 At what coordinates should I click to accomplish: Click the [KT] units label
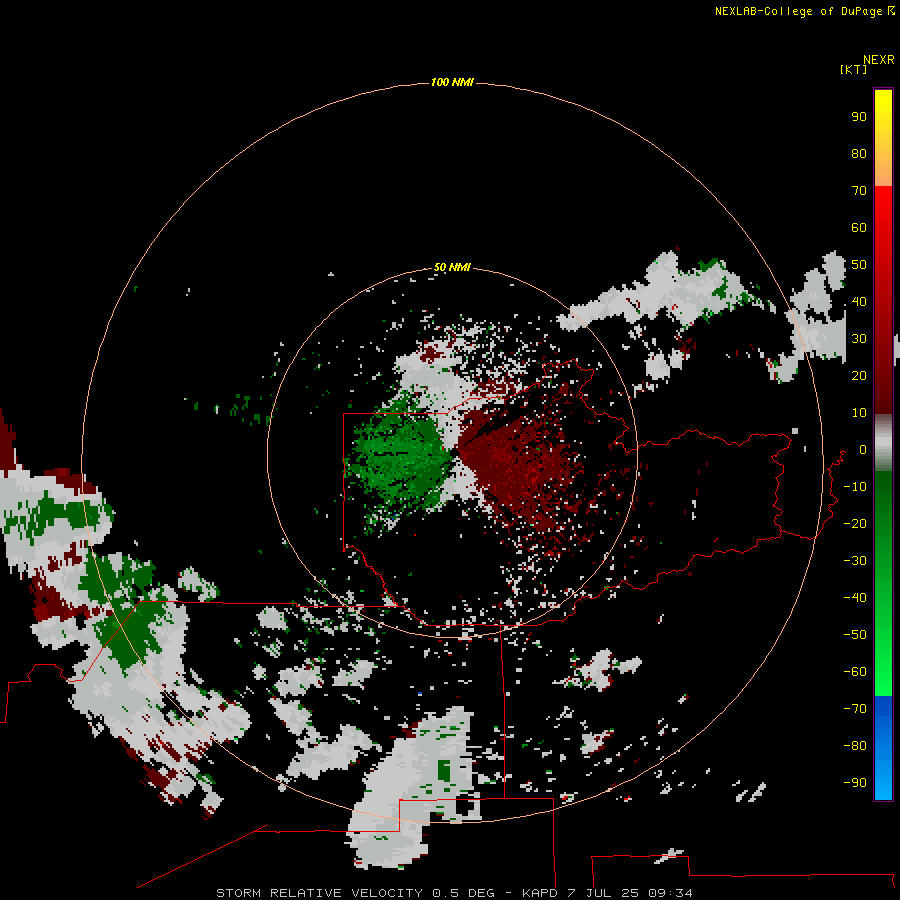click(853, 69)
